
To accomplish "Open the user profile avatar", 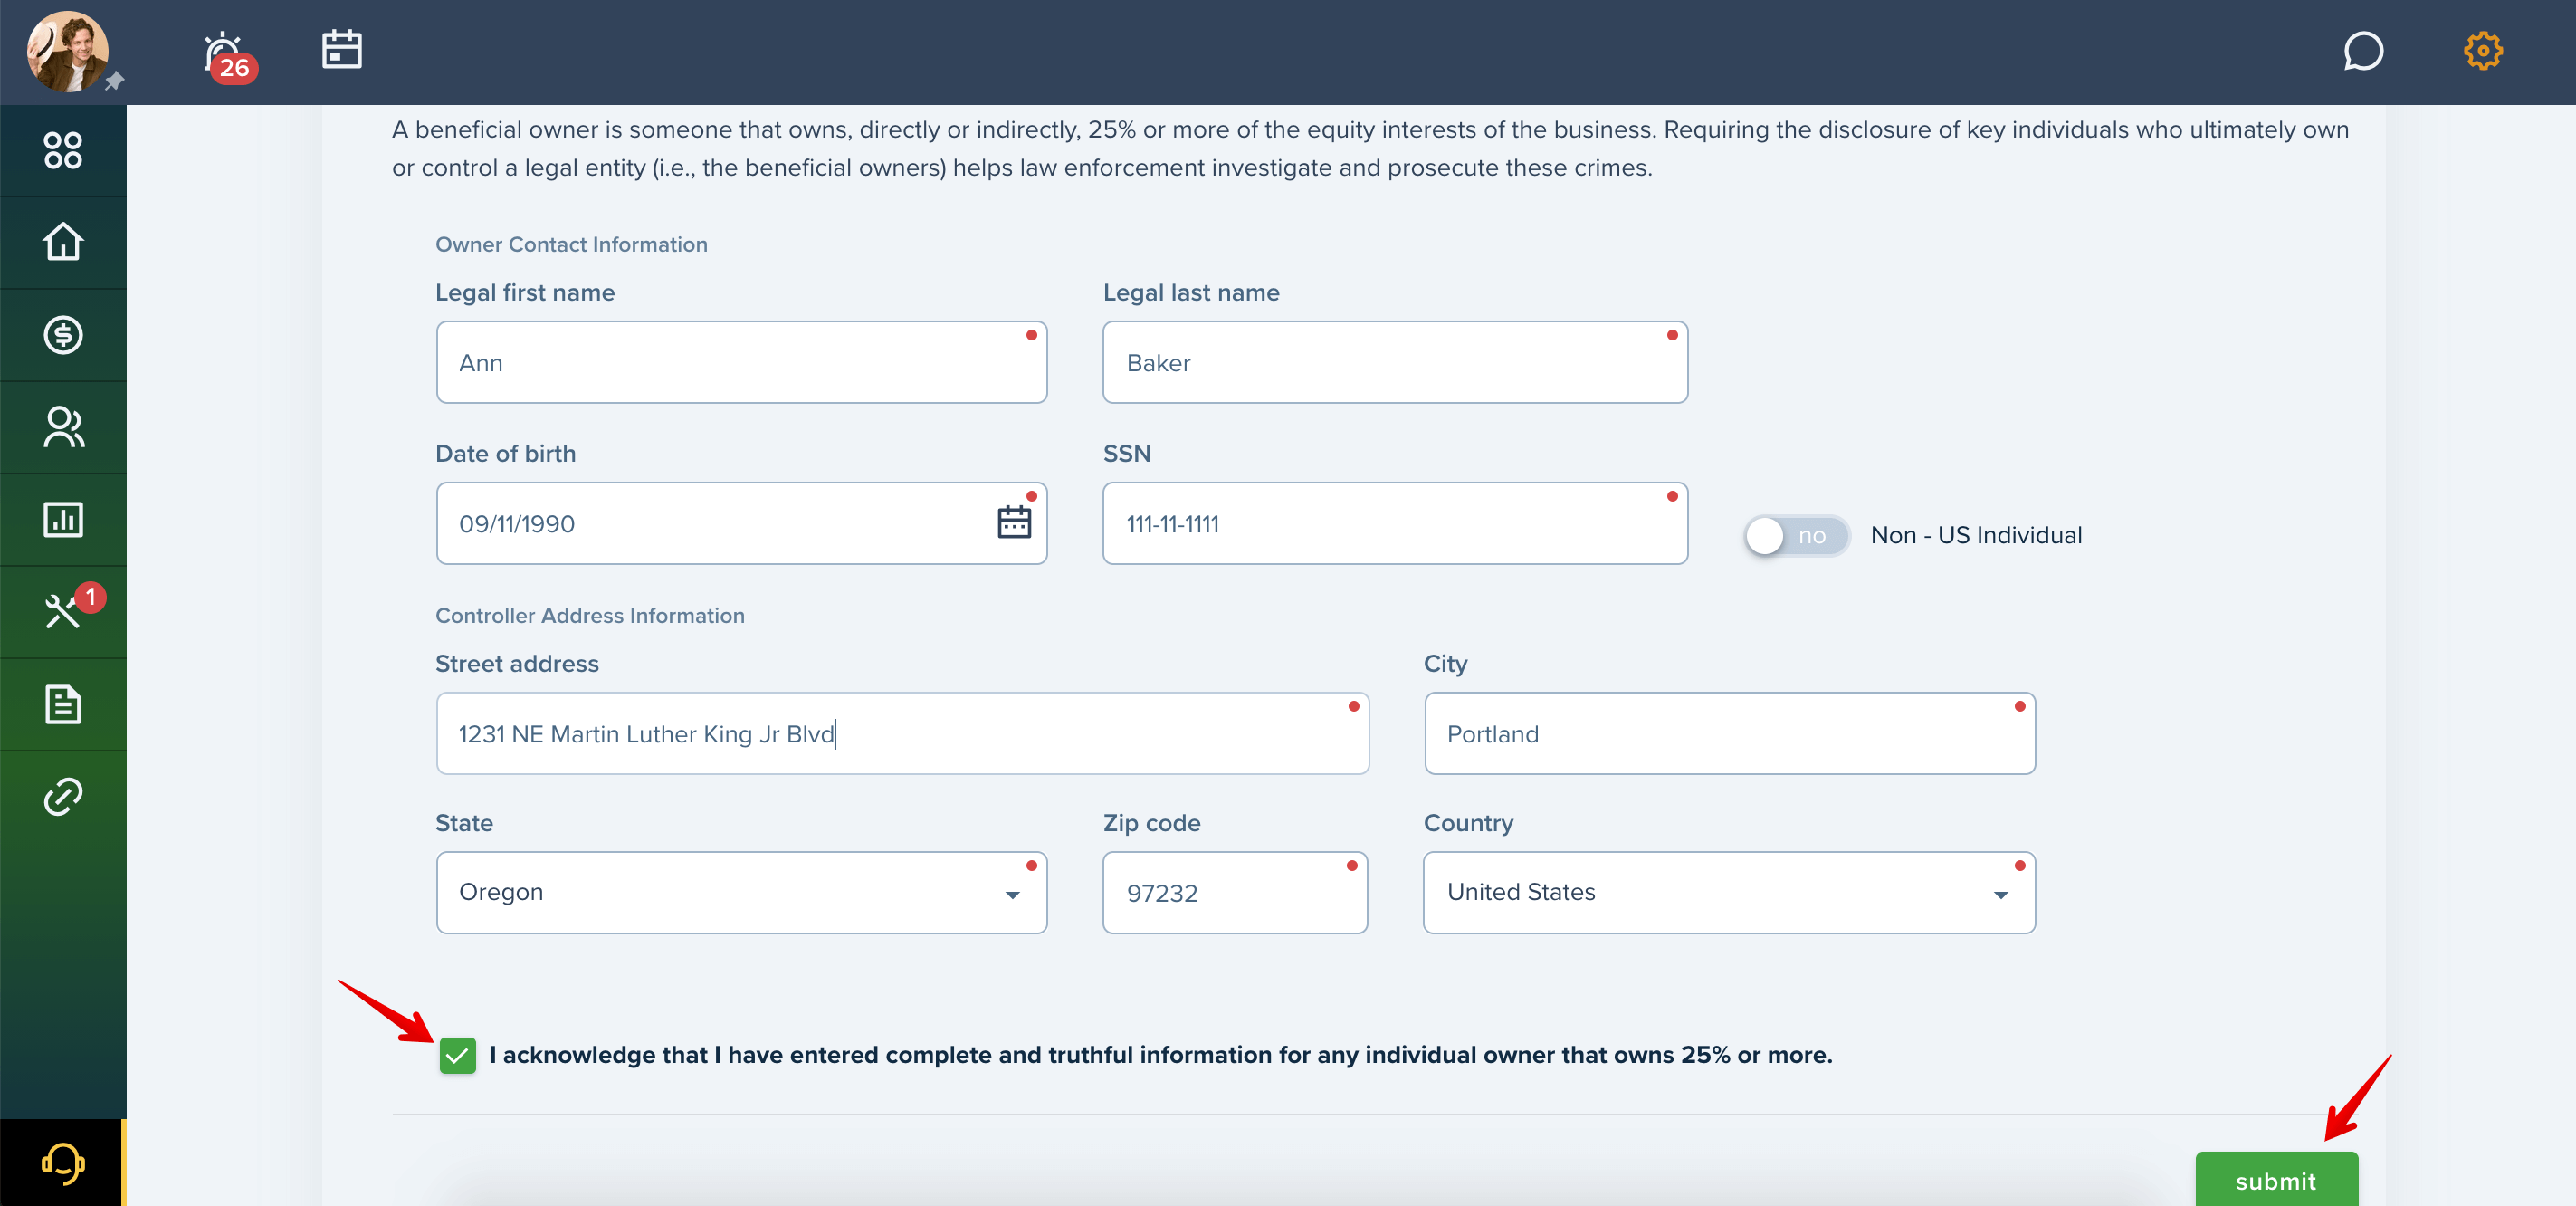I will tap(67, 51).
